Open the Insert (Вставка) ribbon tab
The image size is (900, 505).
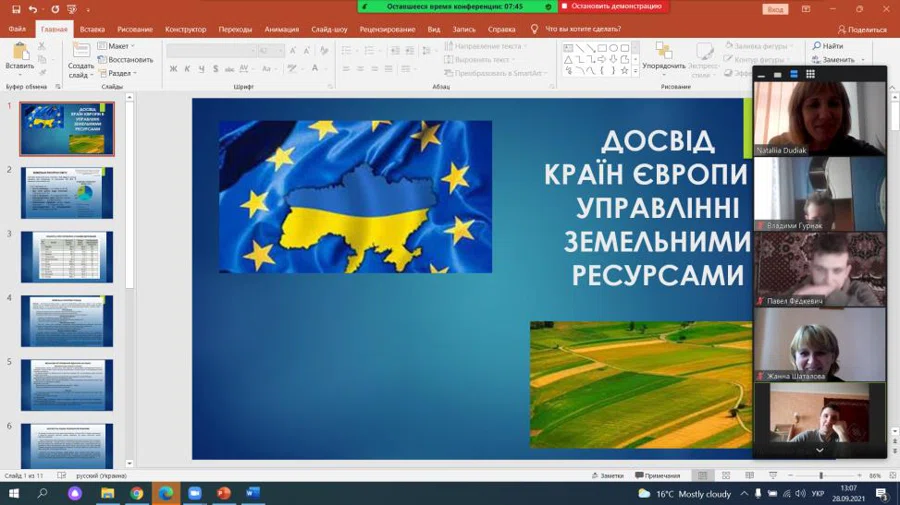point(92,29)
